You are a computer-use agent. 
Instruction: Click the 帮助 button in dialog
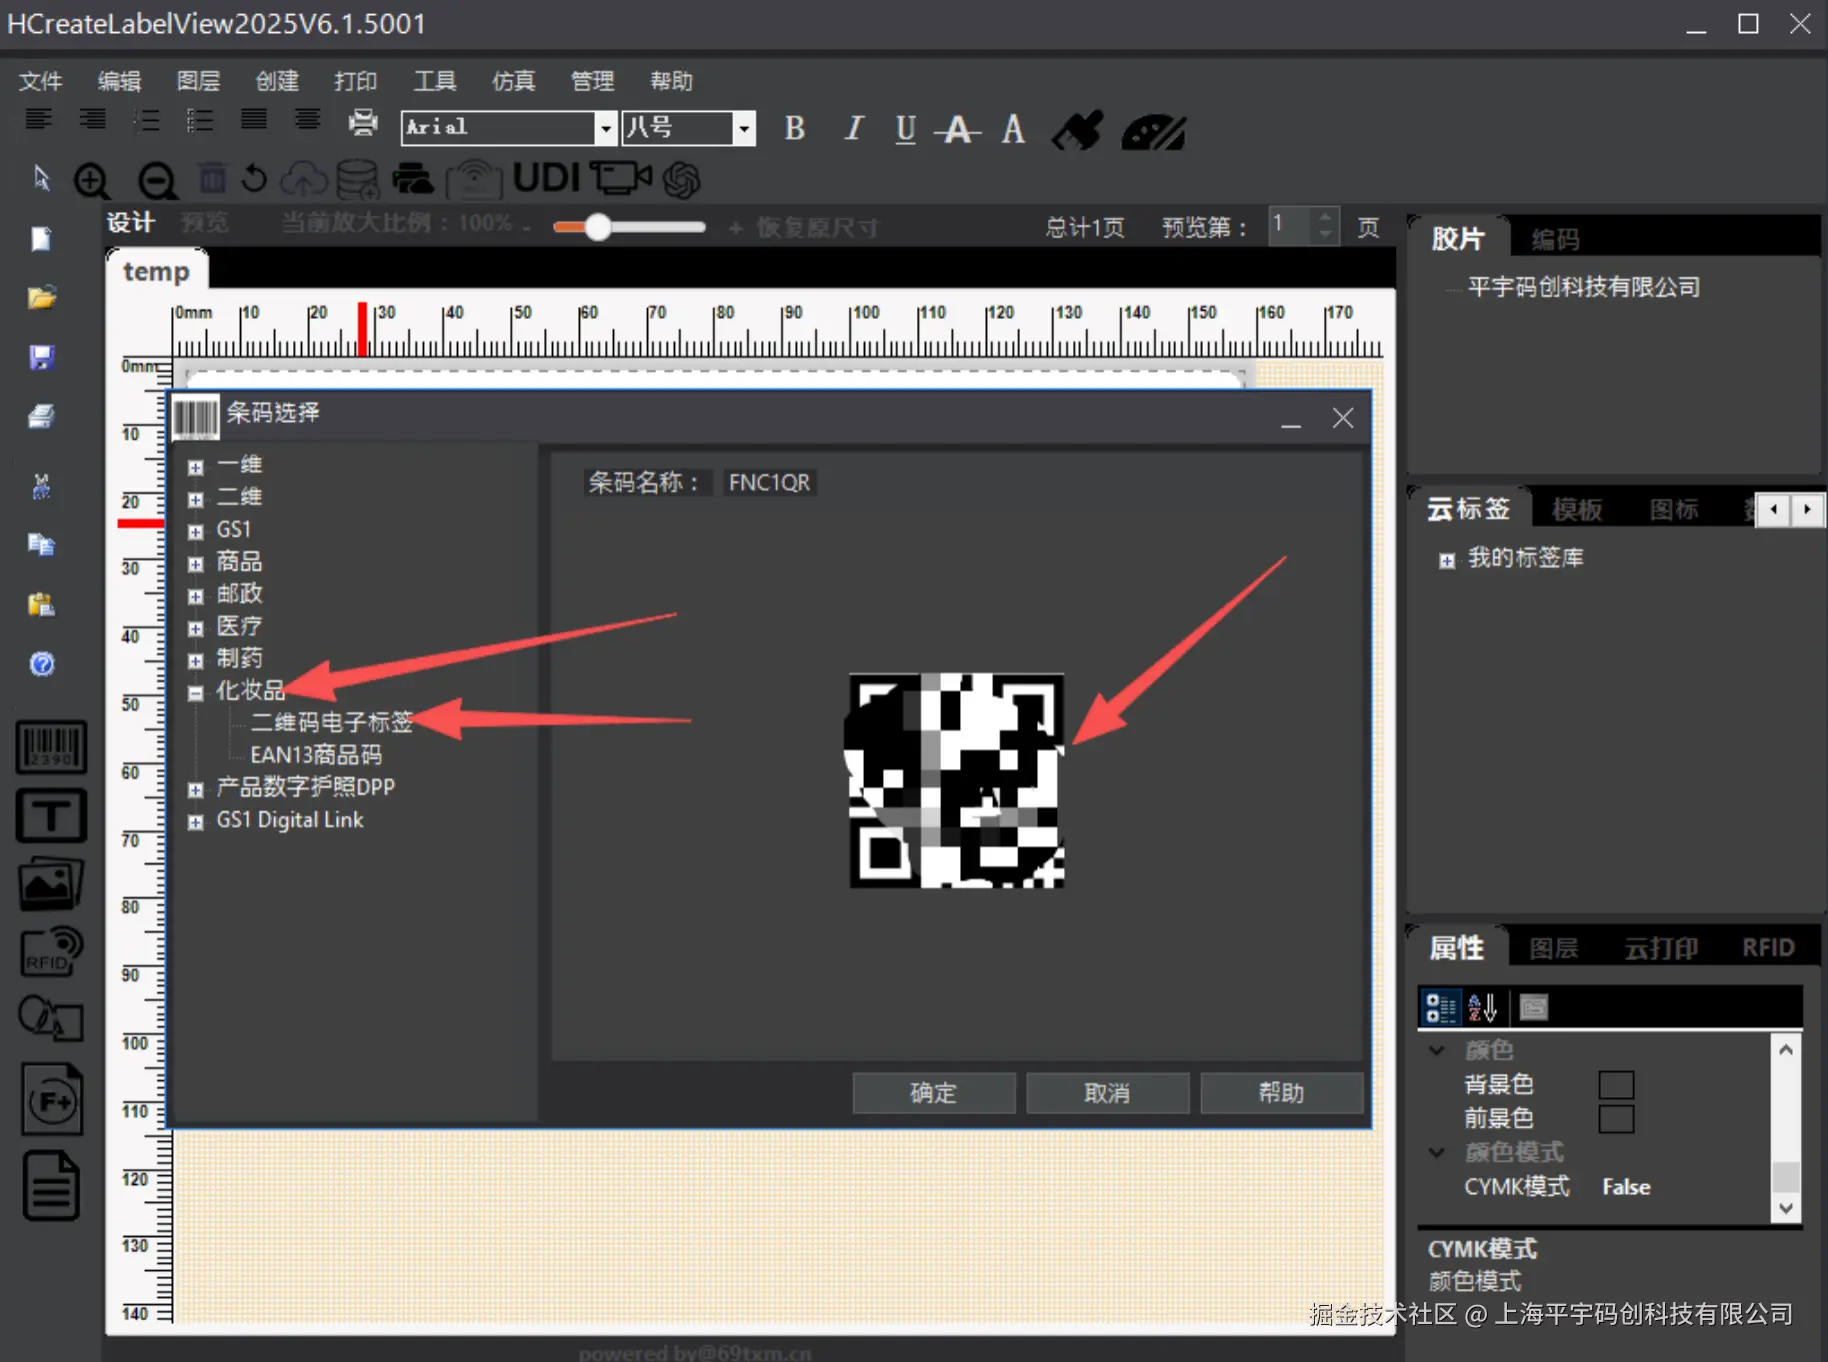coord(1281,1092)
